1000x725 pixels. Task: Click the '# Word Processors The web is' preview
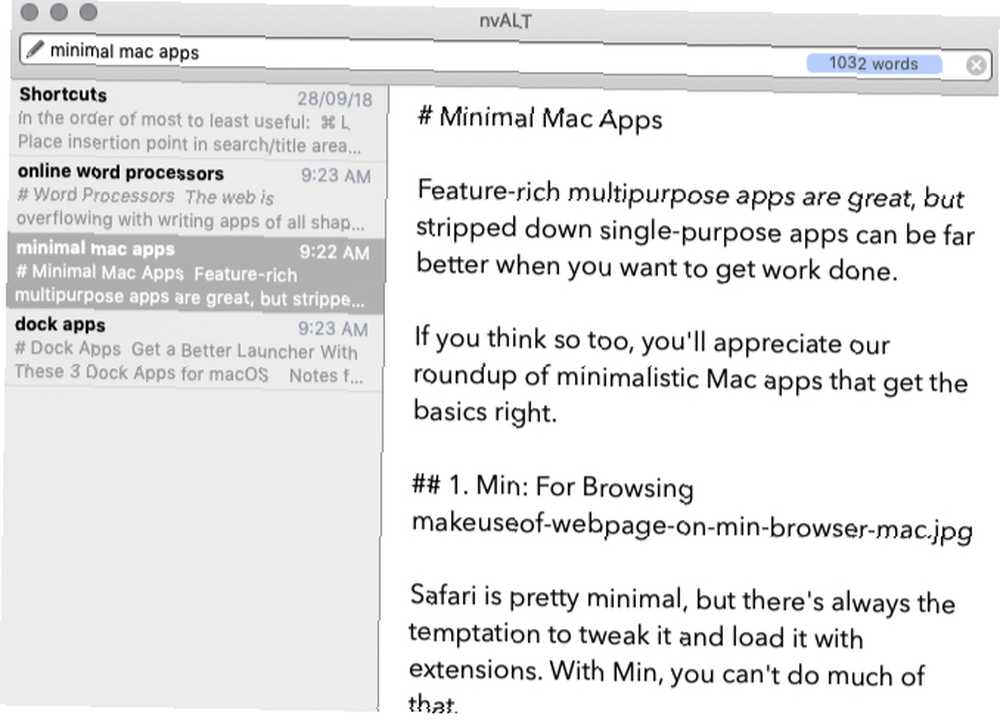[x=190, y=208]
